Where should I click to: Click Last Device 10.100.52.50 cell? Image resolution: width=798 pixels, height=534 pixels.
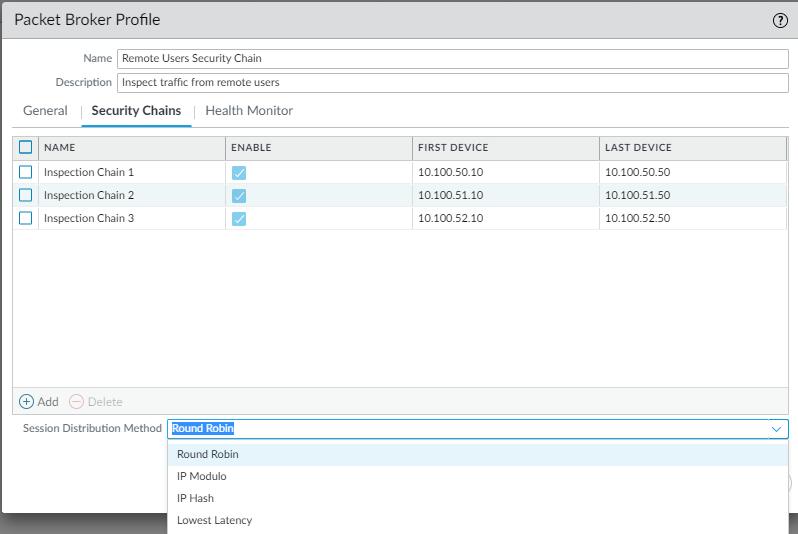click(638, 219)
